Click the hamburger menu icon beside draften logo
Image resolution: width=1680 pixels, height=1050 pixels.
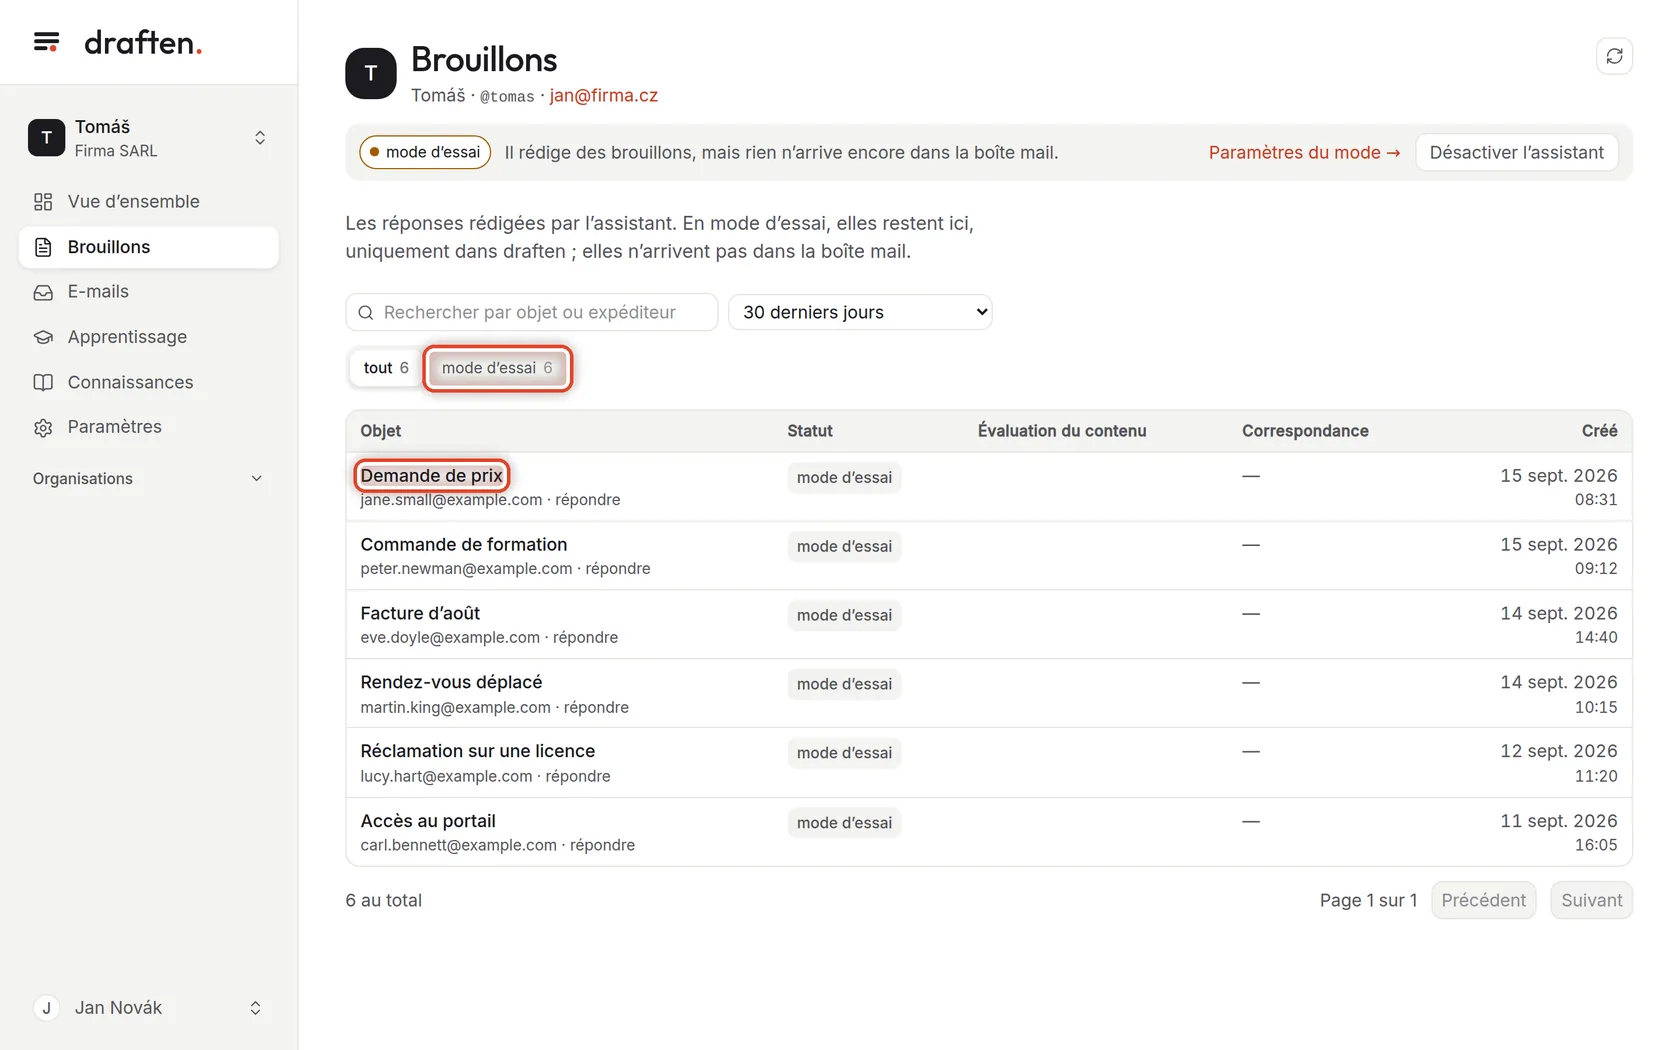(46, 42)
